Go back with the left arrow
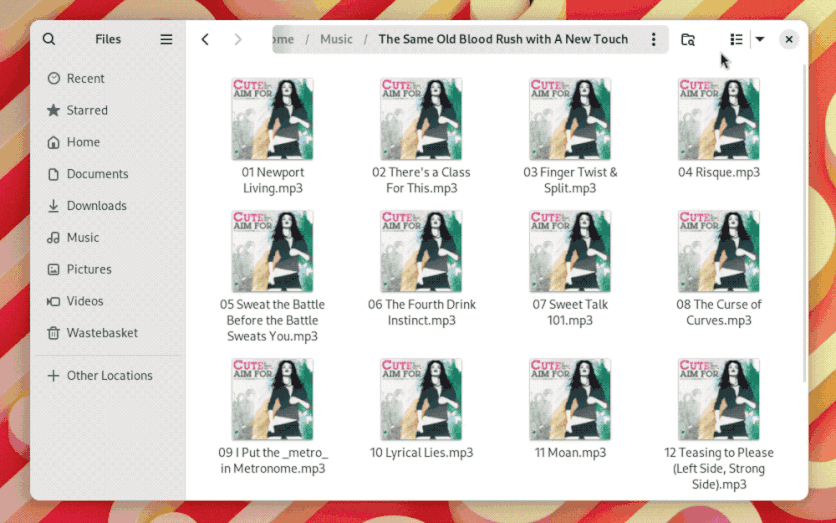The height and width of the screenshot is (523, 836). [205, 39]
